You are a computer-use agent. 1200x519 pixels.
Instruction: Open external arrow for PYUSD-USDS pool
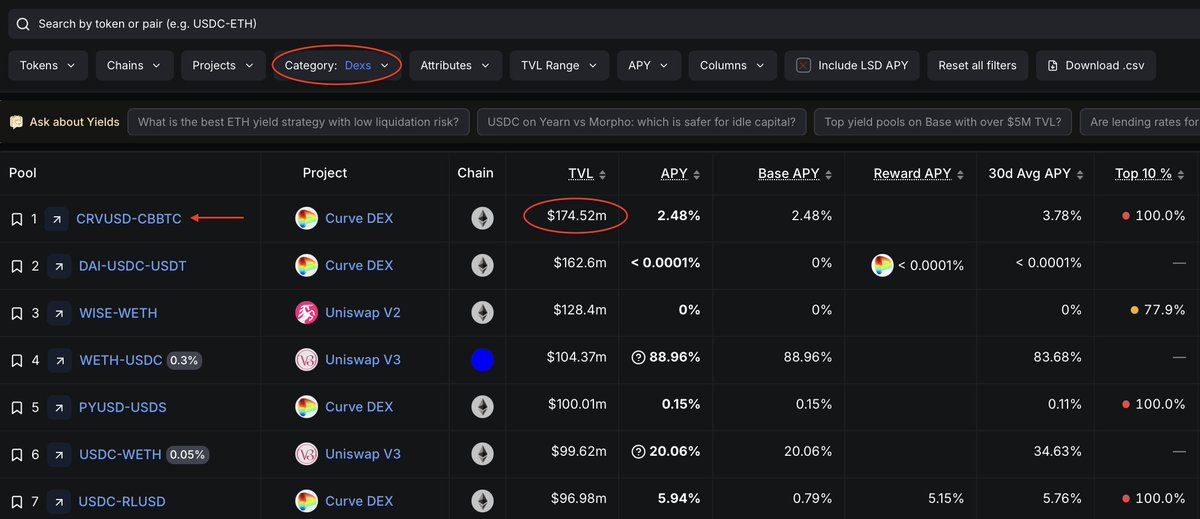(58, 407)
